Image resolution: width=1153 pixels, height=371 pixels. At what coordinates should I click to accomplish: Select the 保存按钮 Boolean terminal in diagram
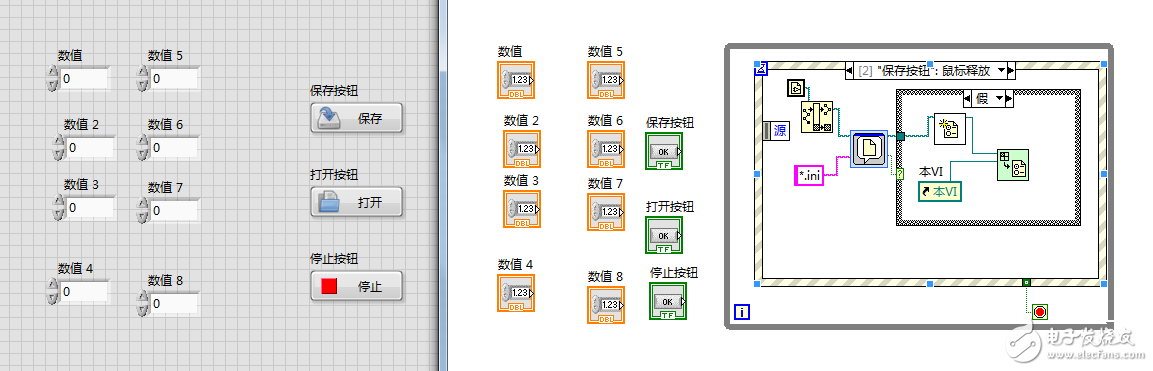tap(664, 151)
